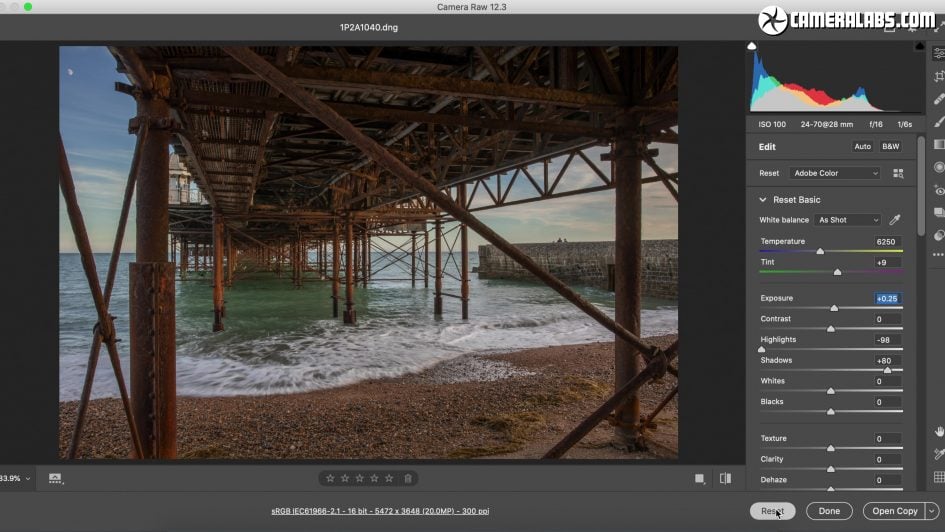Click the Edit panel scrollbar
The image size is (945, 532).
coord(921,187)
